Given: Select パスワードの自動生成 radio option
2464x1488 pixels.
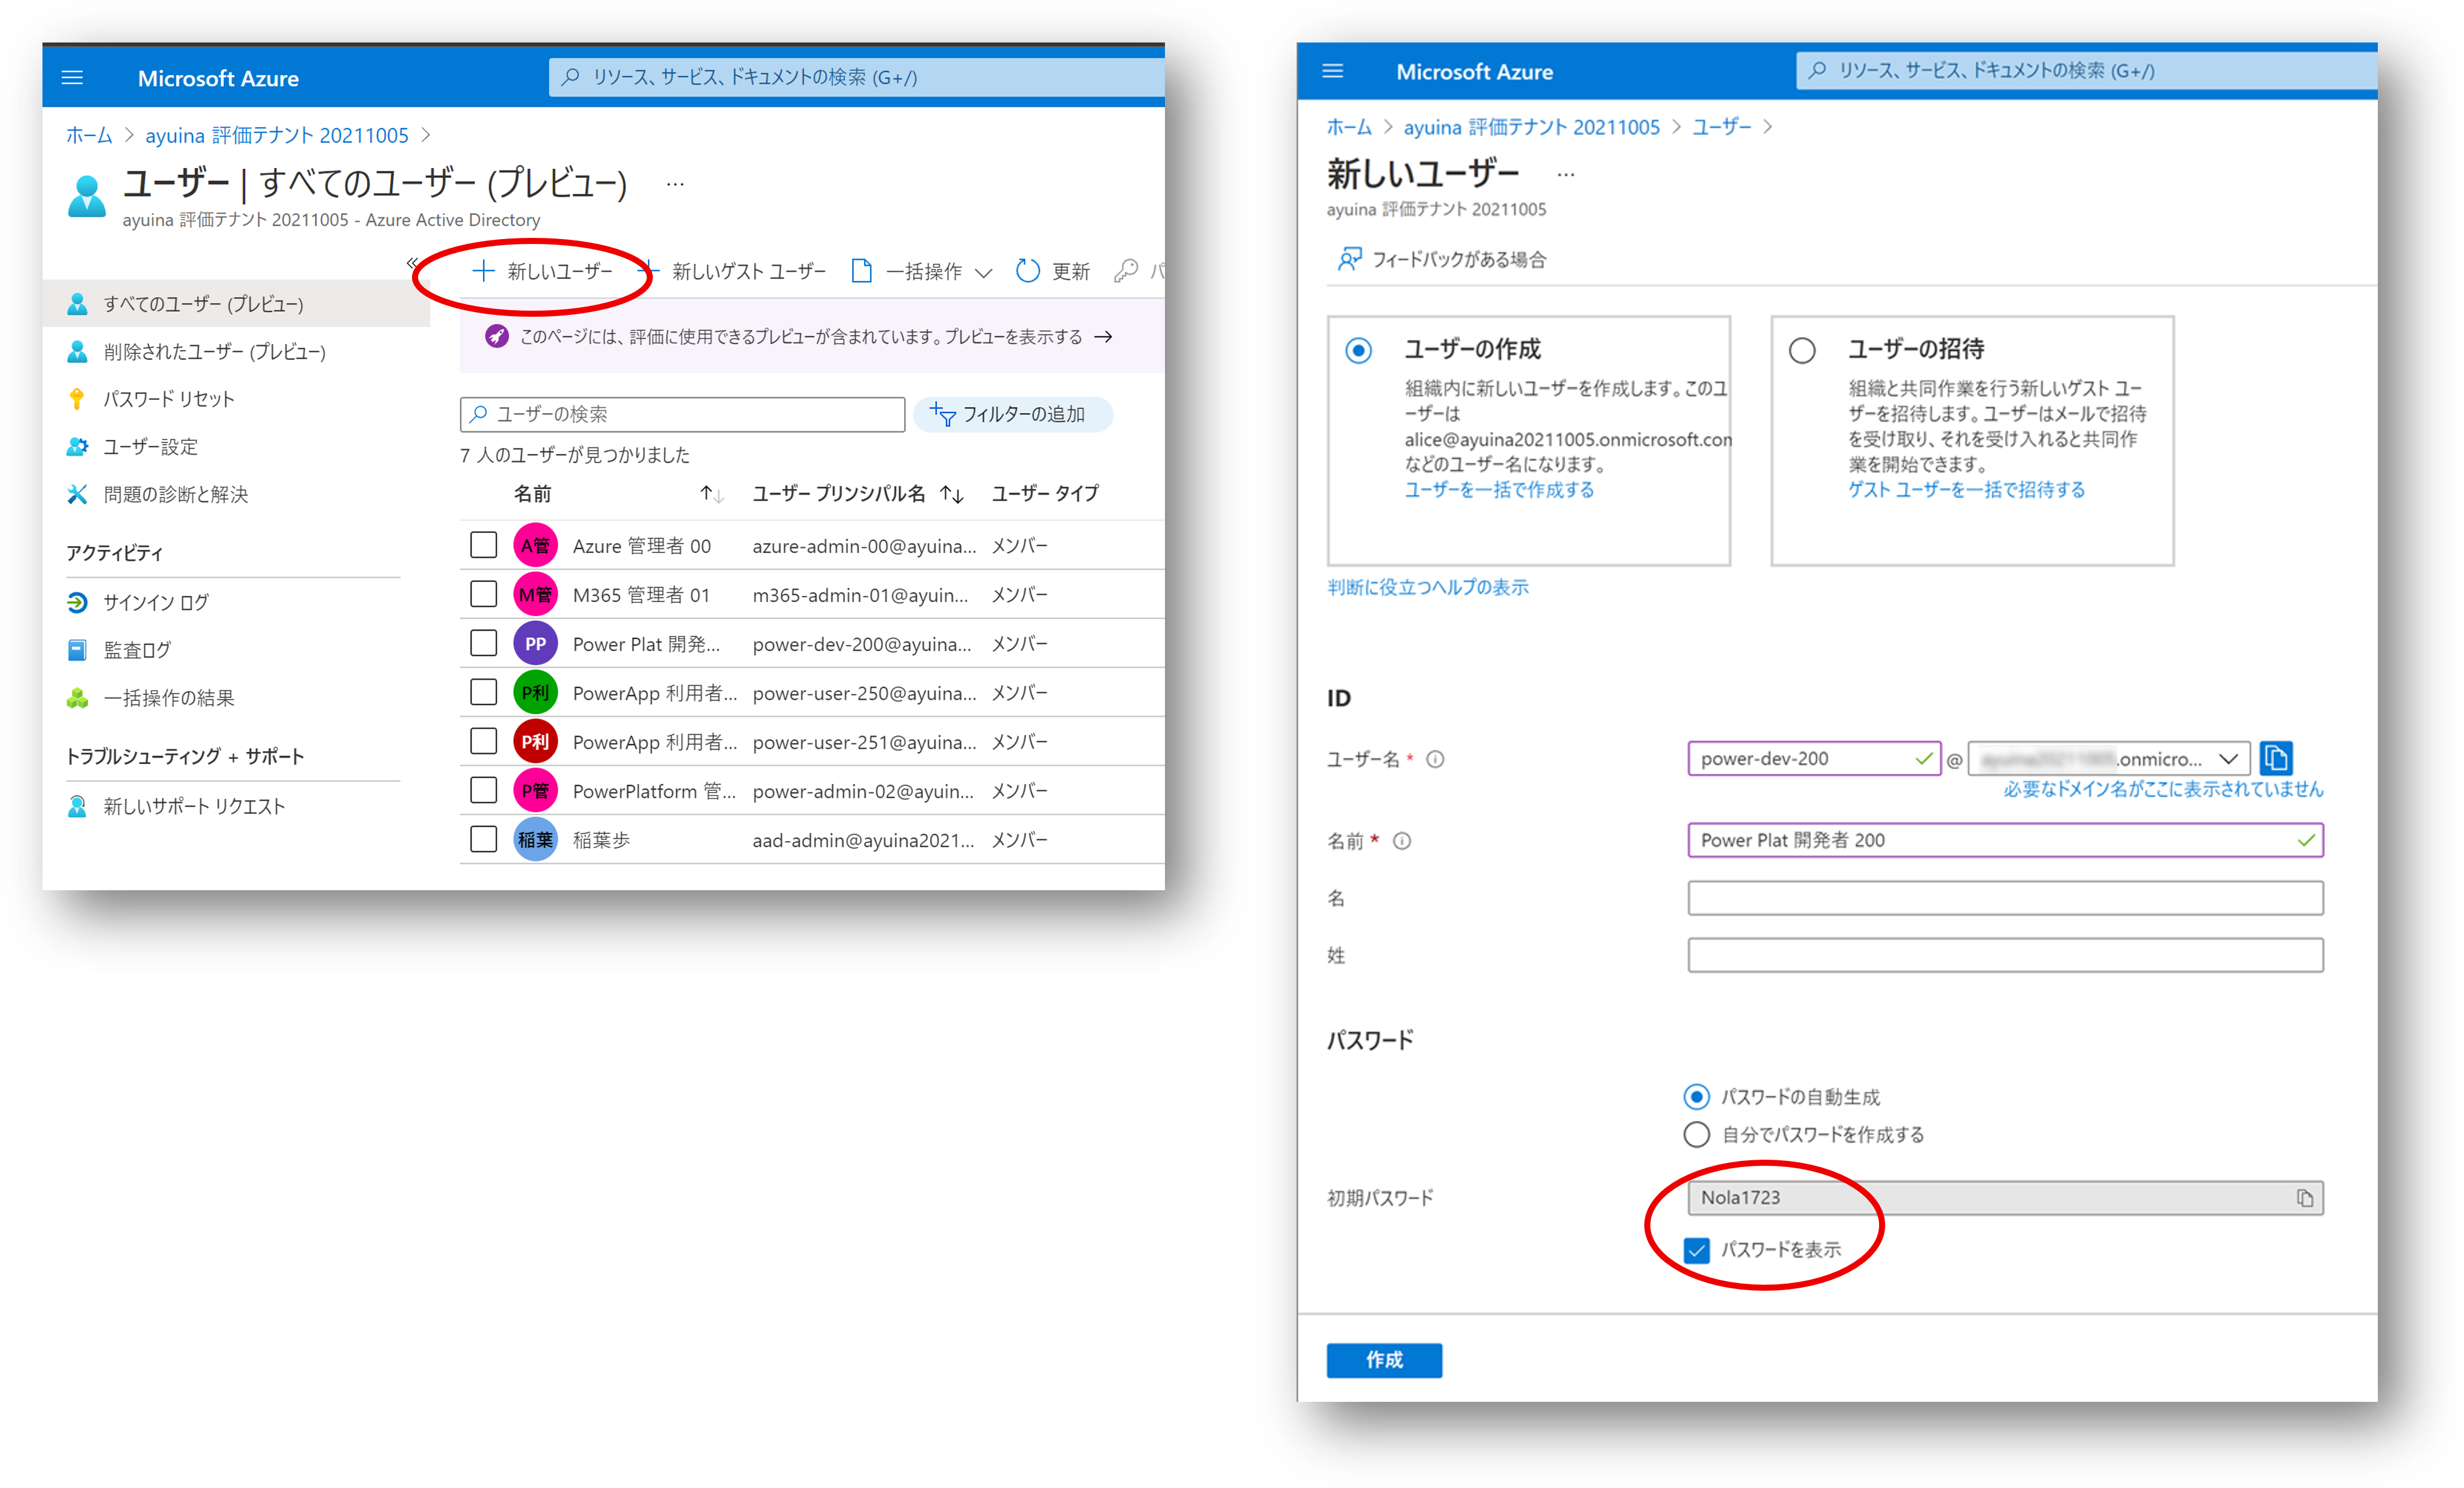Looking at the screenshot, I should pos(1696,1097).
